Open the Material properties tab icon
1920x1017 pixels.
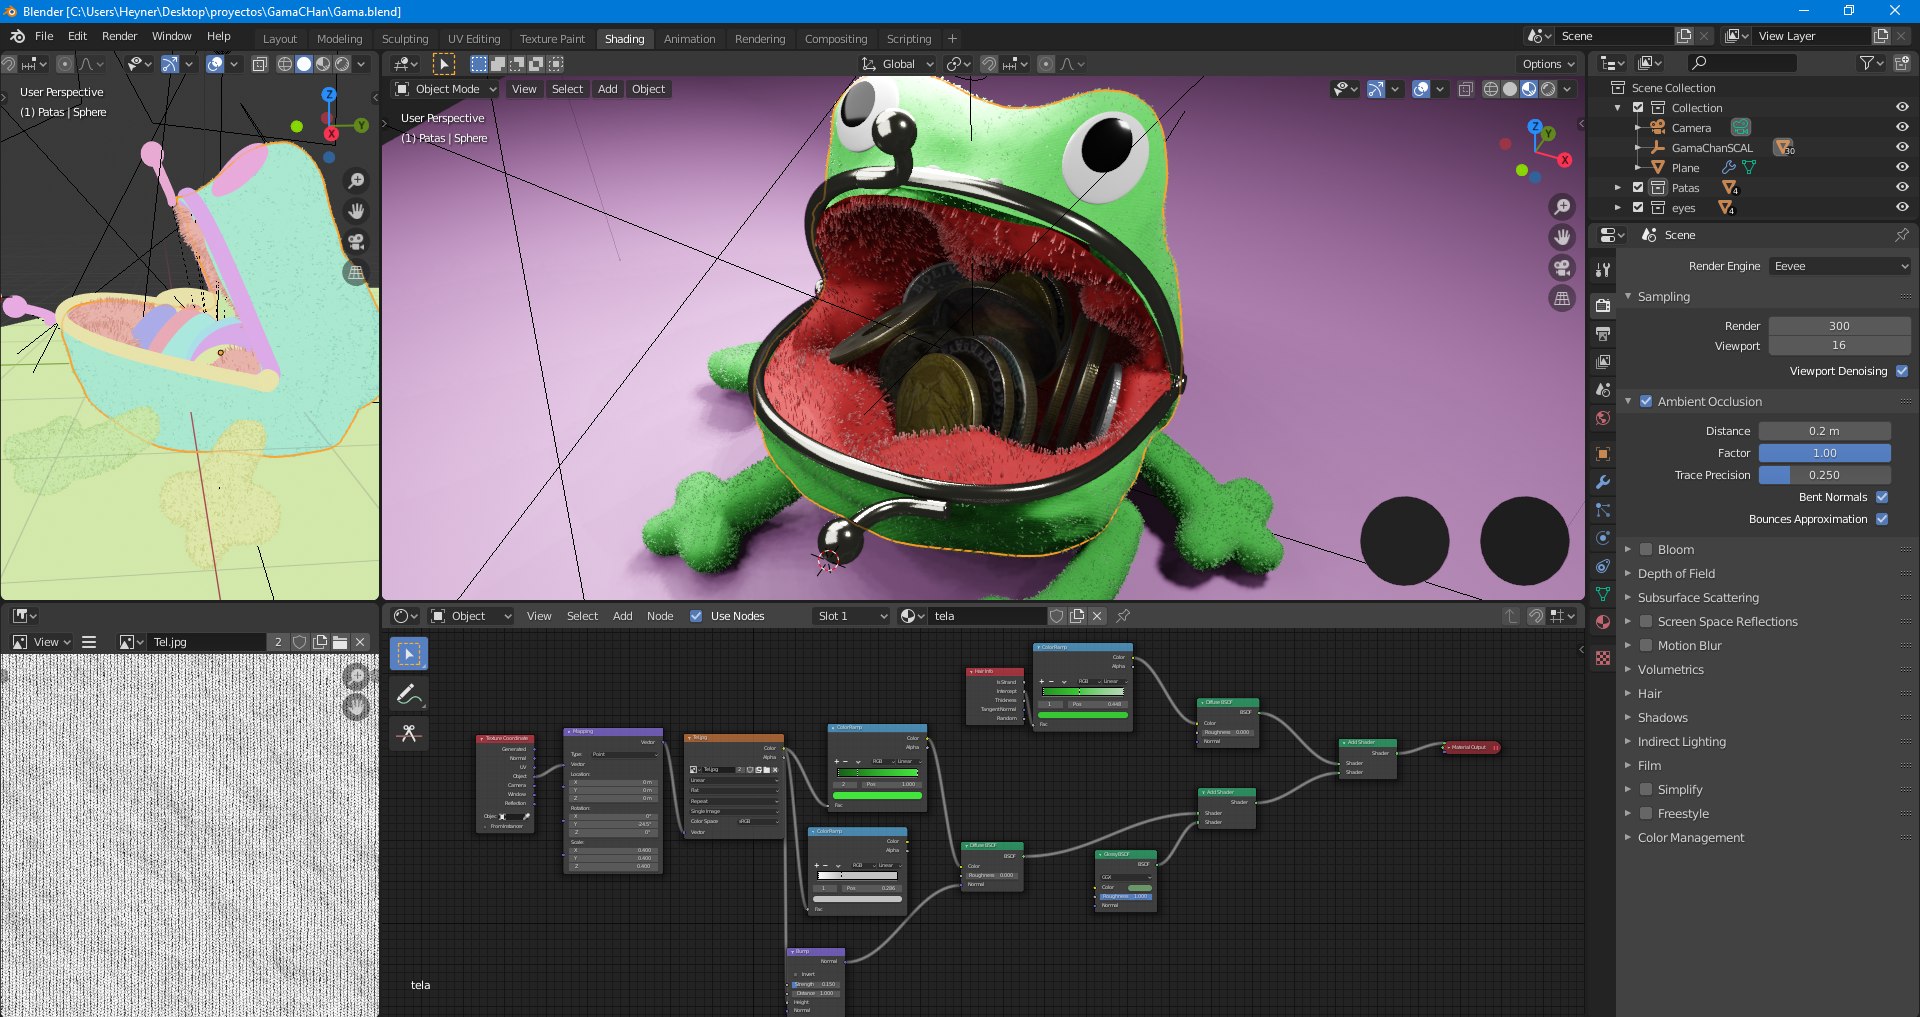click(1603, 622)
